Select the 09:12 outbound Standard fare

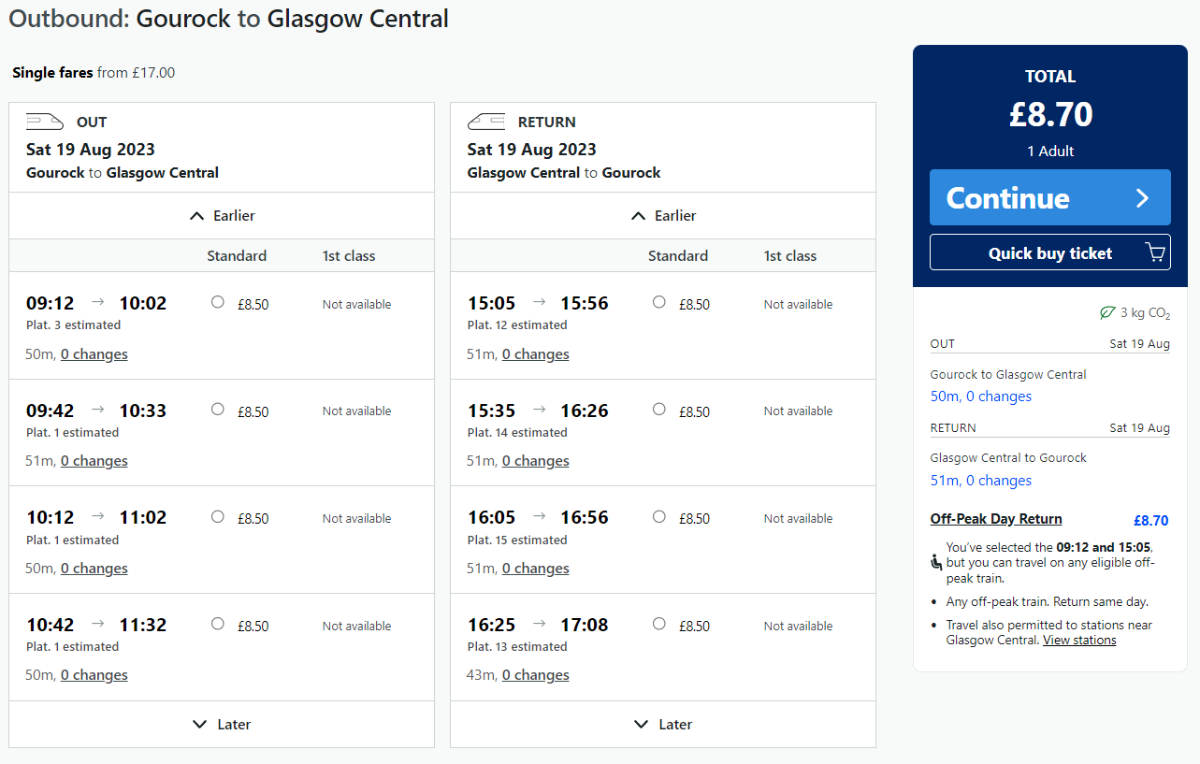click(218, 302)
